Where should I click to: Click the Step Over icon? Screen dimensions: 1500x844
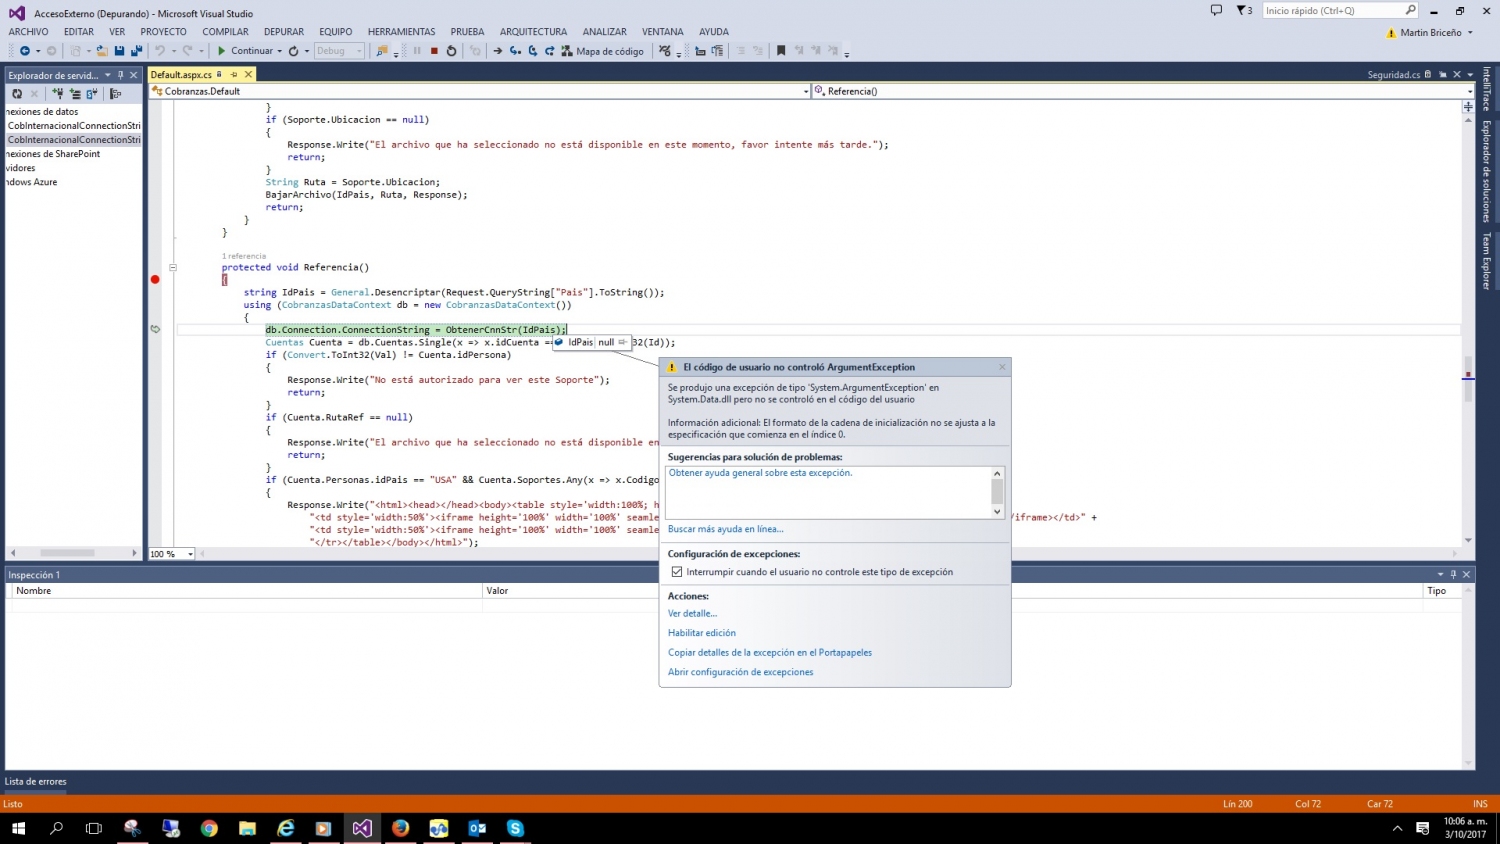[533, 51]
